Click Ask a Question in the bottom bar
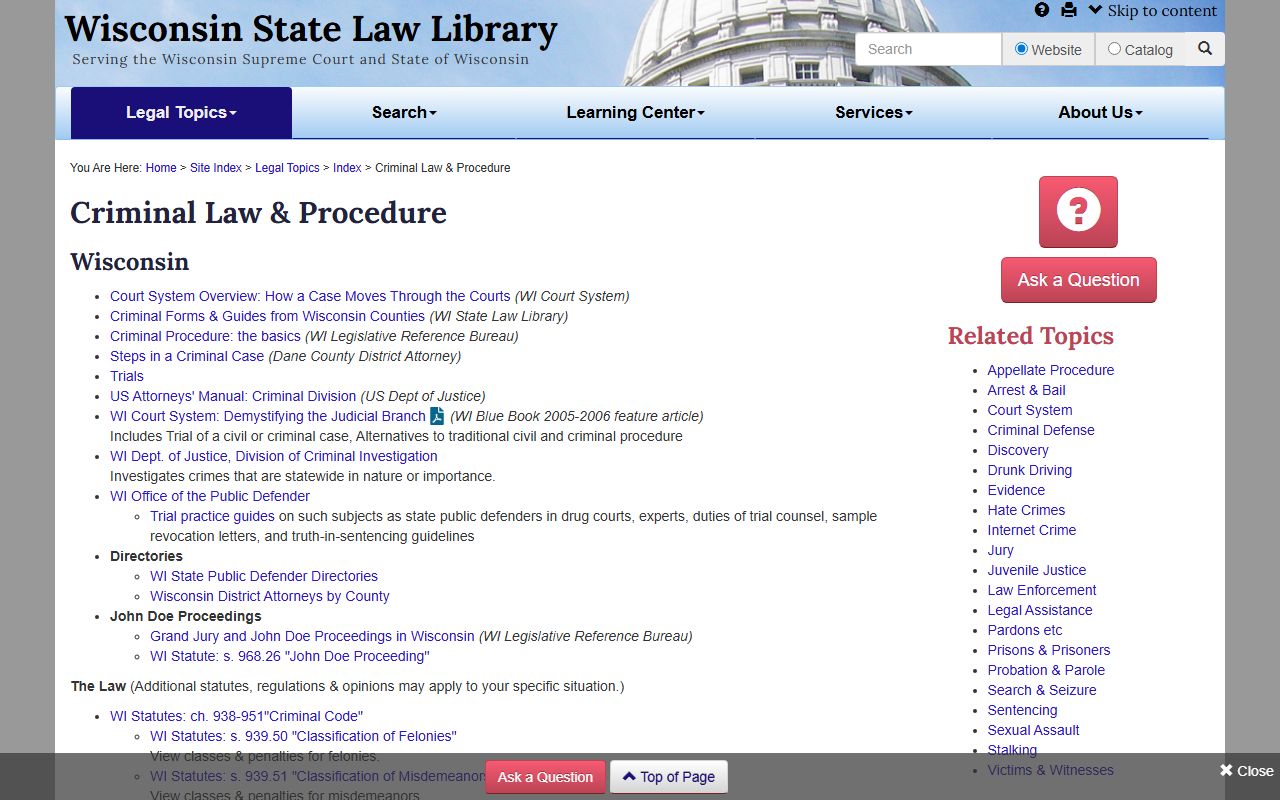Image resolution: width=1280 pixels, height=800 pixels. 545,777
